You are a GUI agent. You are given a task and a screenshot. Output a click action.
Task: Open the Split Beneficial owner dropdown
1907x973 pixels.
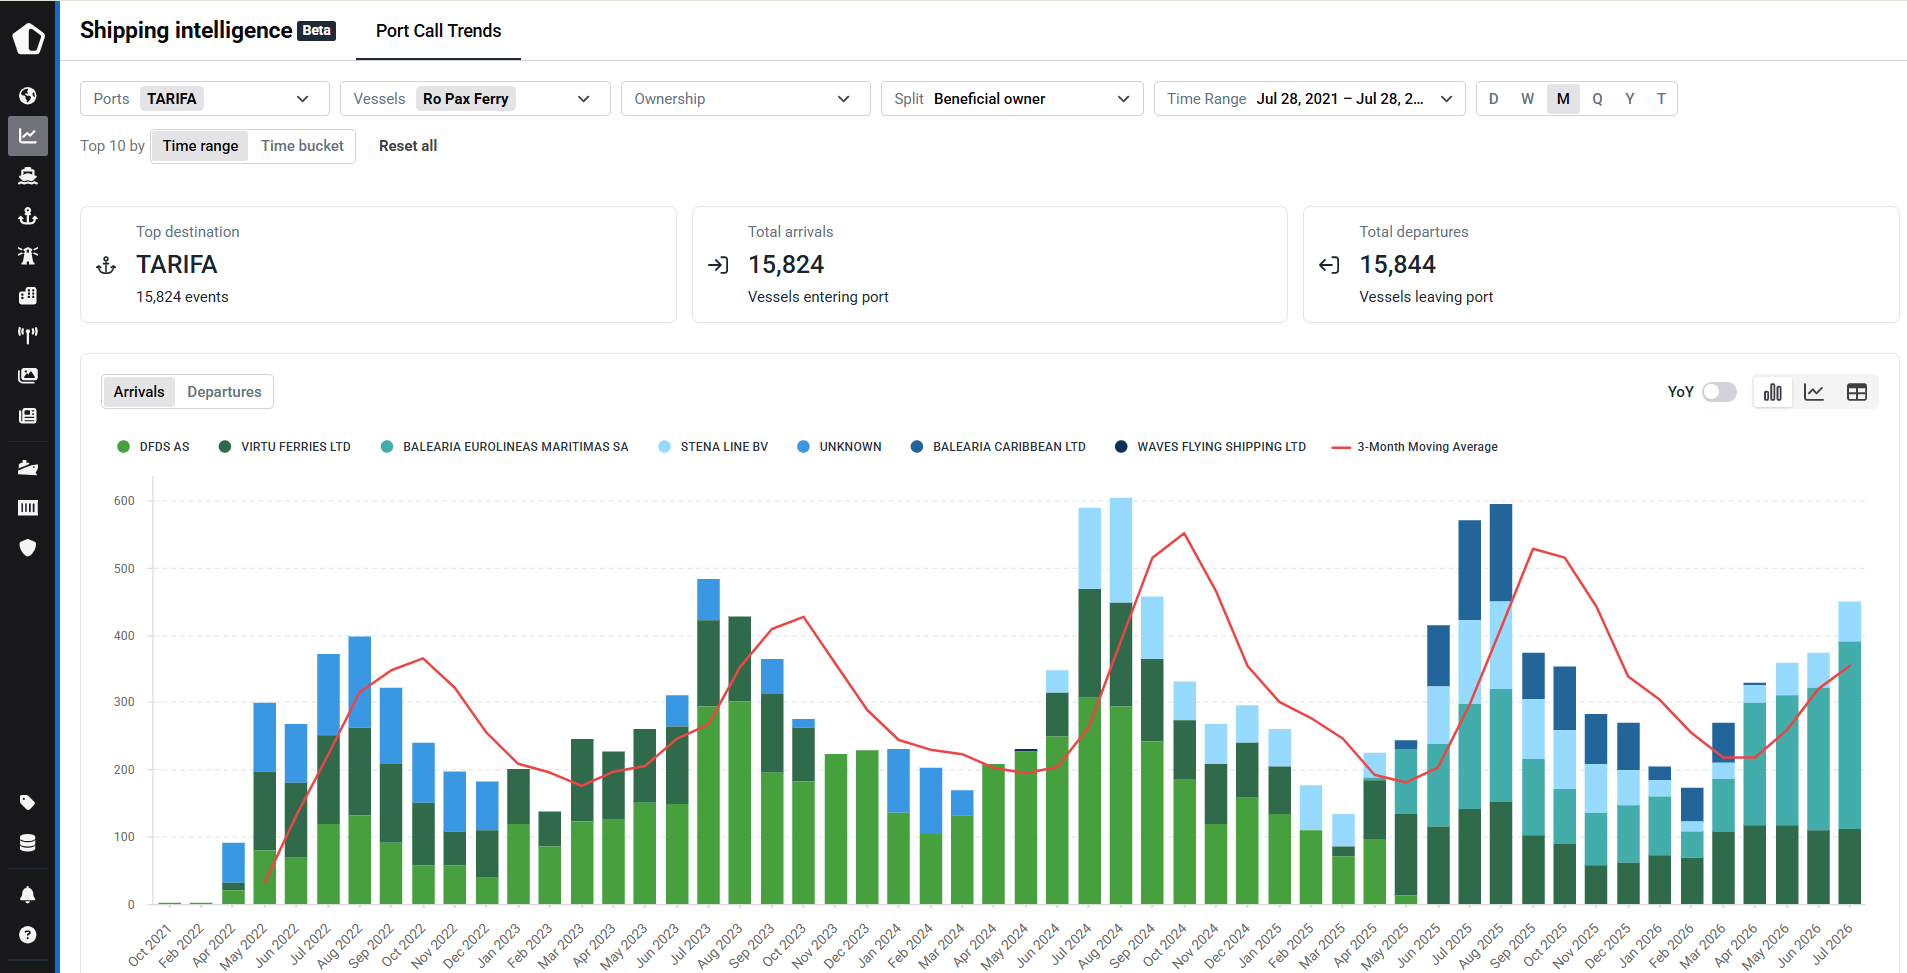click(1012, 99)
